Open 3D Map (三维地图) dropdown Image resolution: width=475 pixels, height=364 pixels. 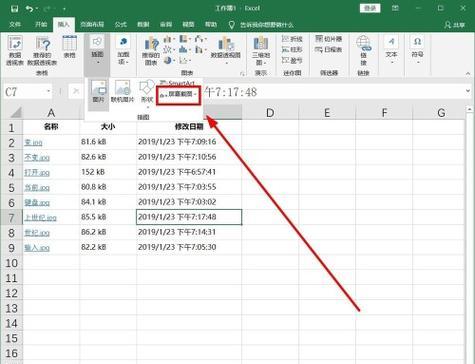260,51
